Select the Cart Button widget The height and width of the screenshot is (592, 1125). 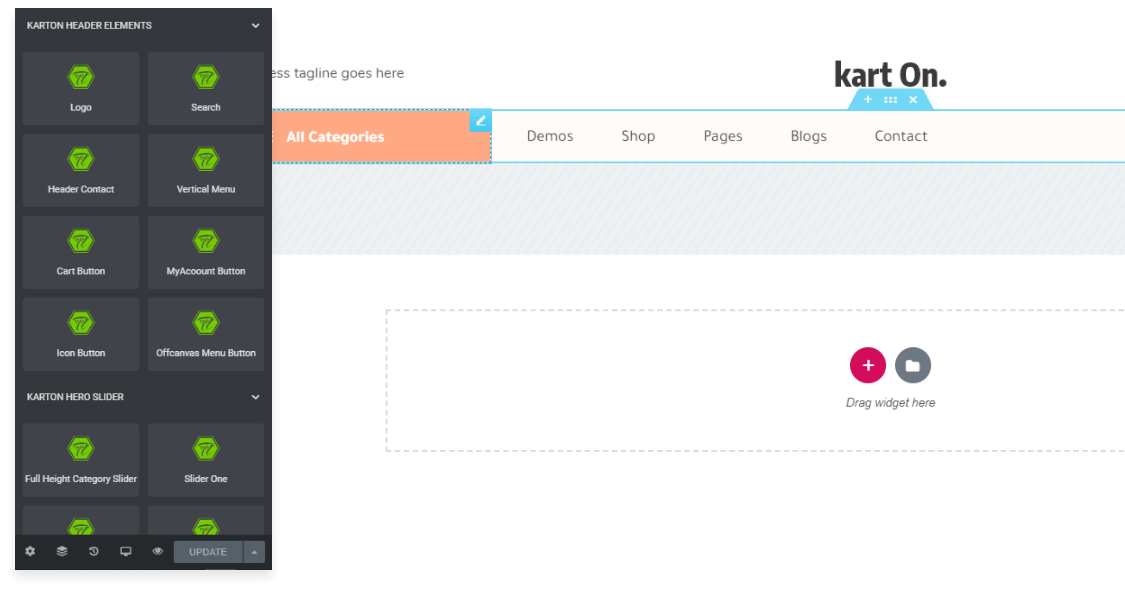[80, 252]
